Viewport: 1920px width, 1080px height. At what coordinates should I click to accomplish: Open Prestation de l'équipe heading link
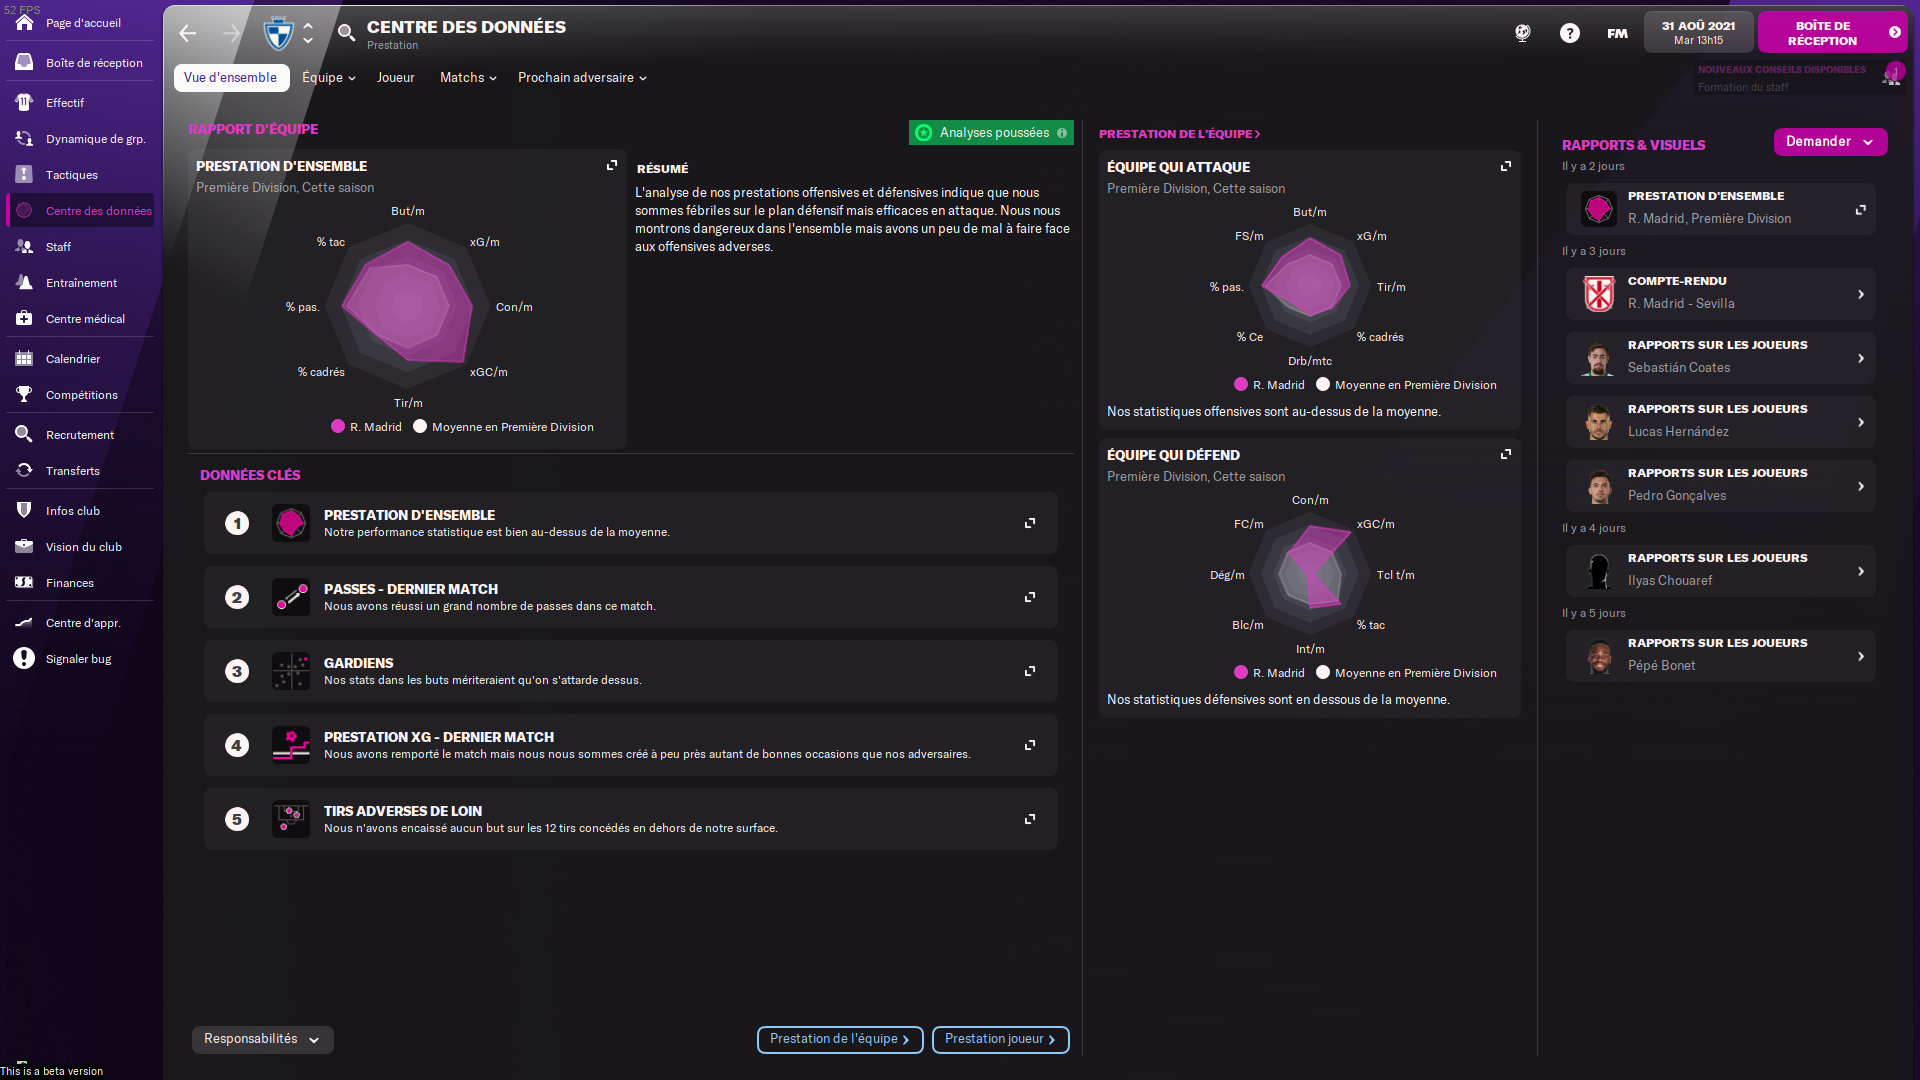click(x=1179, y=133)
